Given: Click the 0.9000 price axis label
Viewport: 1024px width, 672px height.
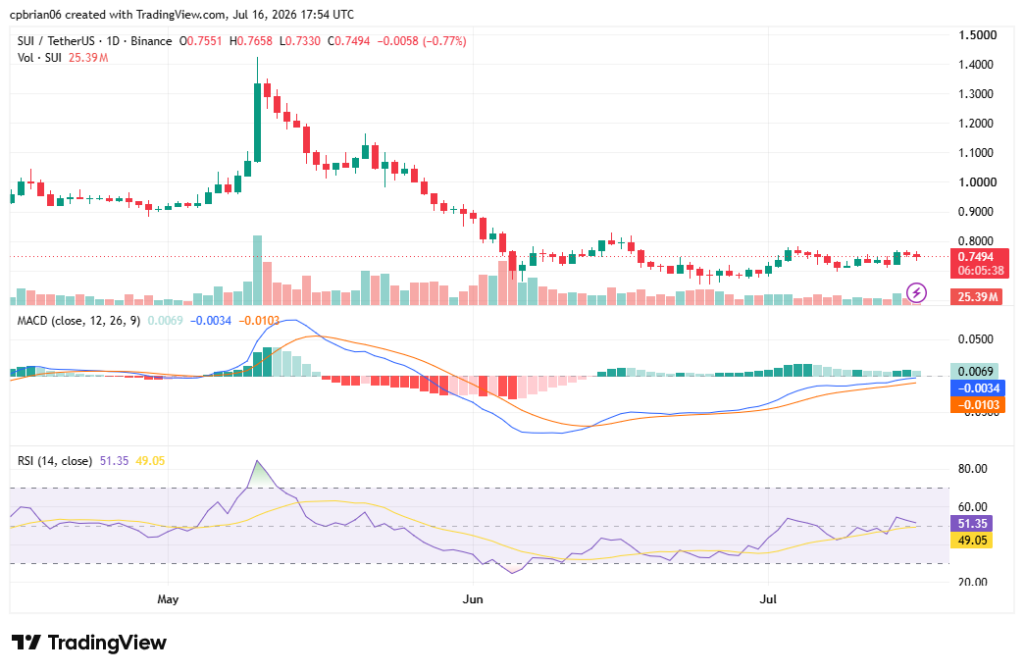Looking at the screenshot, I should [976, 212].
